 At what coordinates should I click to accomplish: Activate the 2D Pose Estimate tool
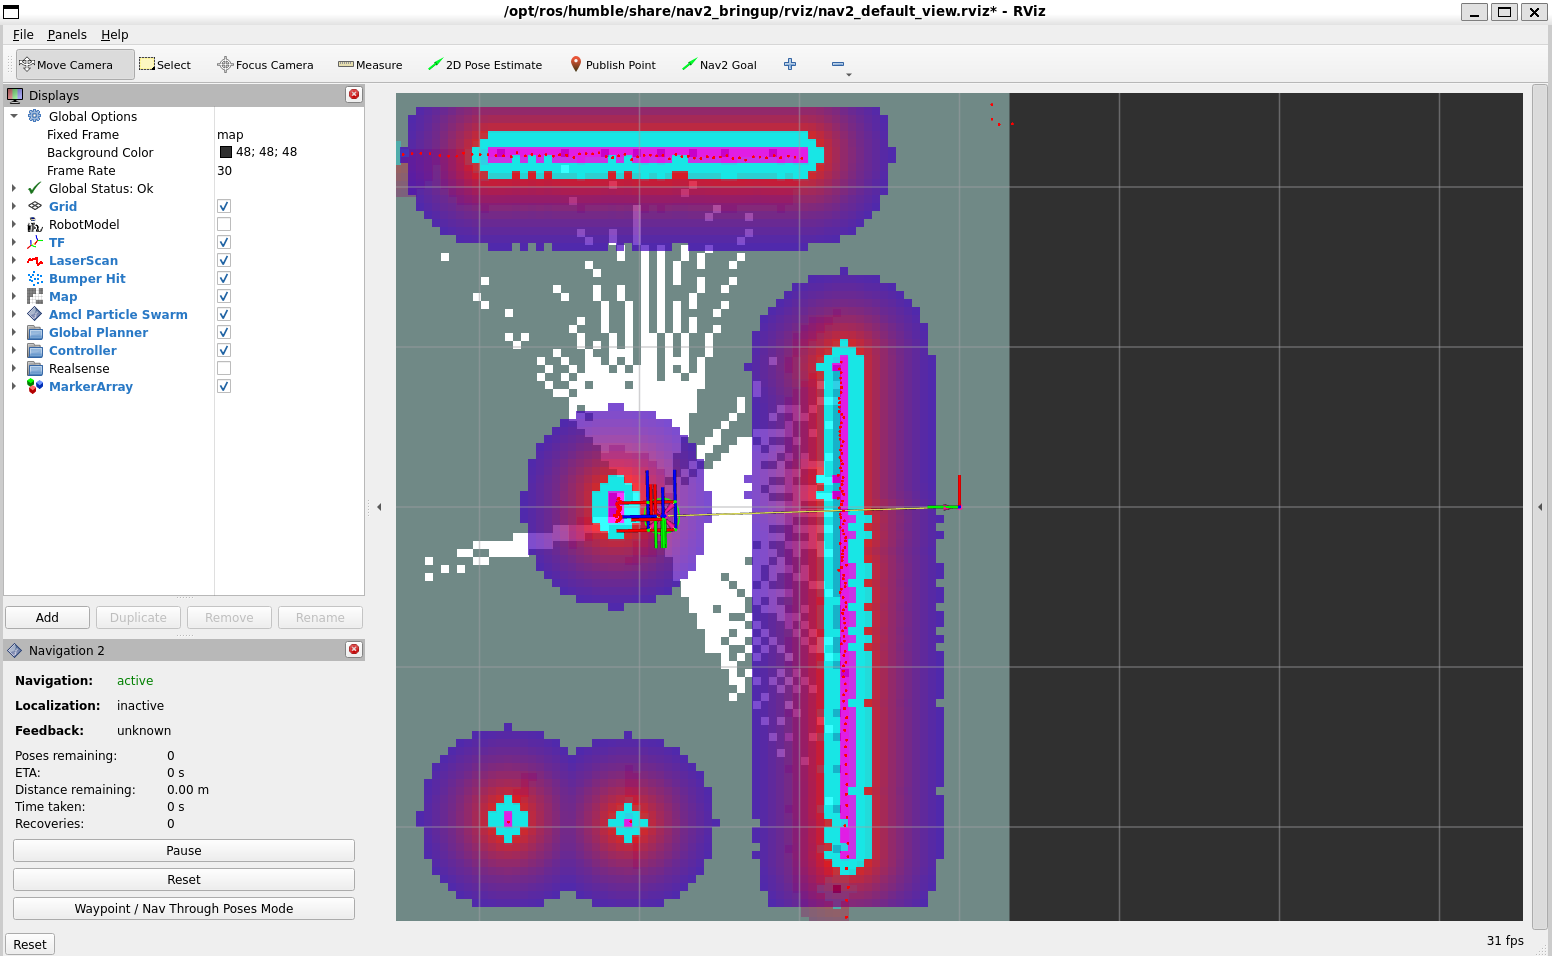pyautogui.click(x=485, y=65)
